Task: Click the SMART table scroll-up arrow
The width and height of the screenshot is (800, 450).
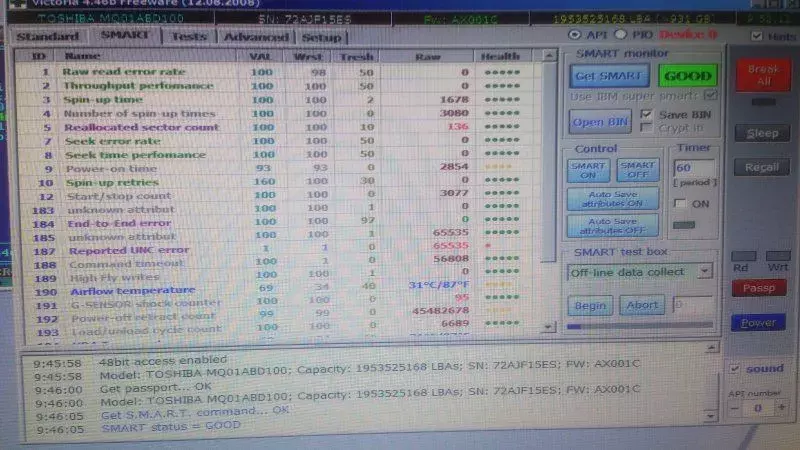Action: [x=548, y=55]
